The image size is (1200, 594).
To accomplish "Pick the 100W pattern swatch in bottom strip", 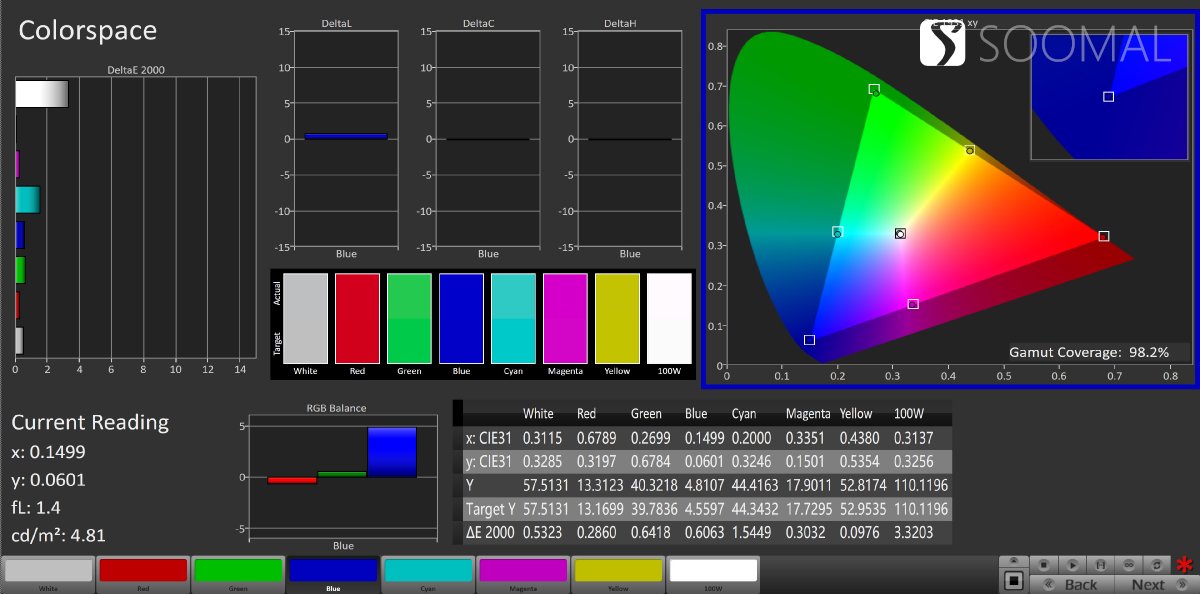I will (712, 571).
